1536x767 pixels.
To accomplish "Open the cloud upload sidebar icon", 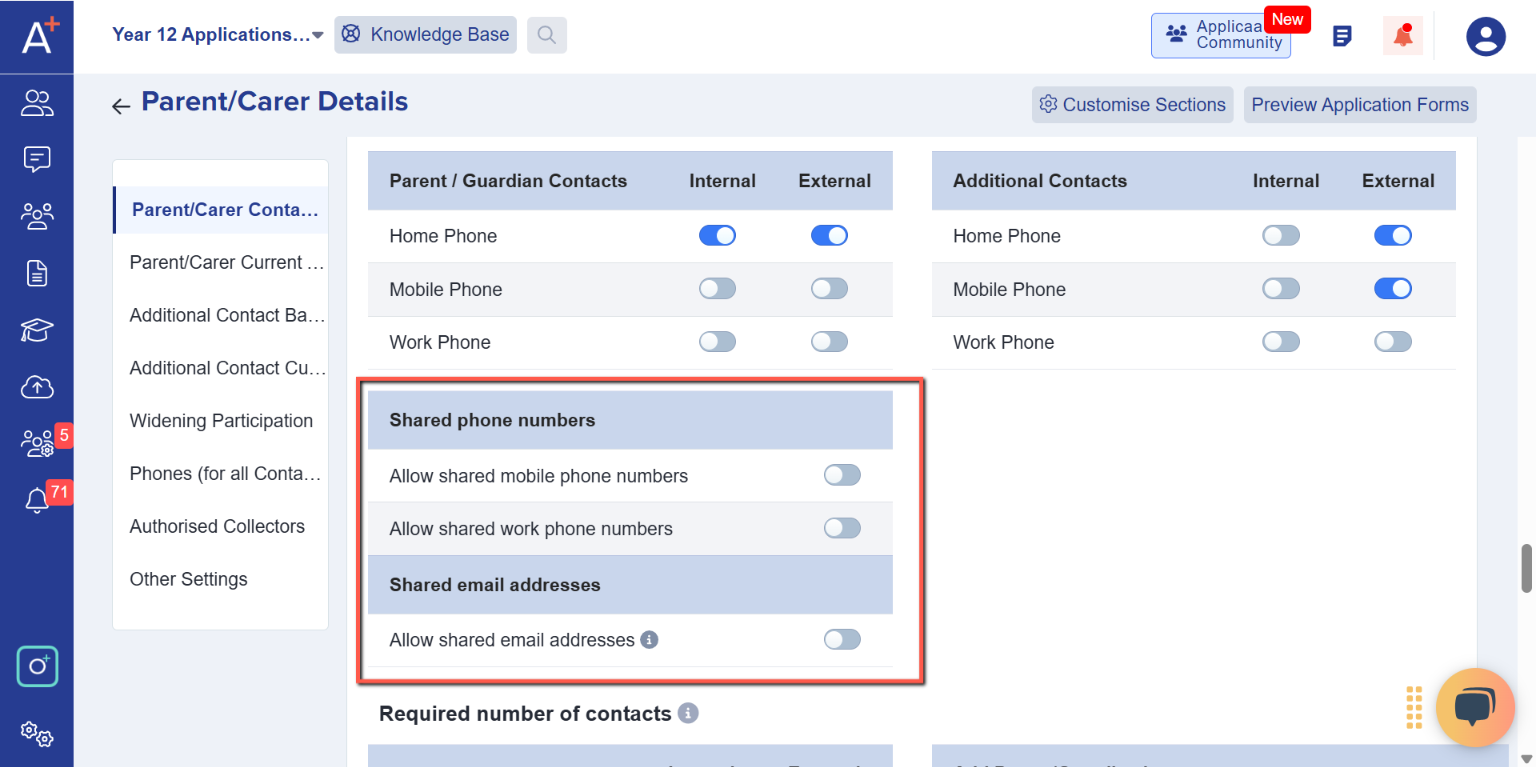I will click(x=37, y=387).
